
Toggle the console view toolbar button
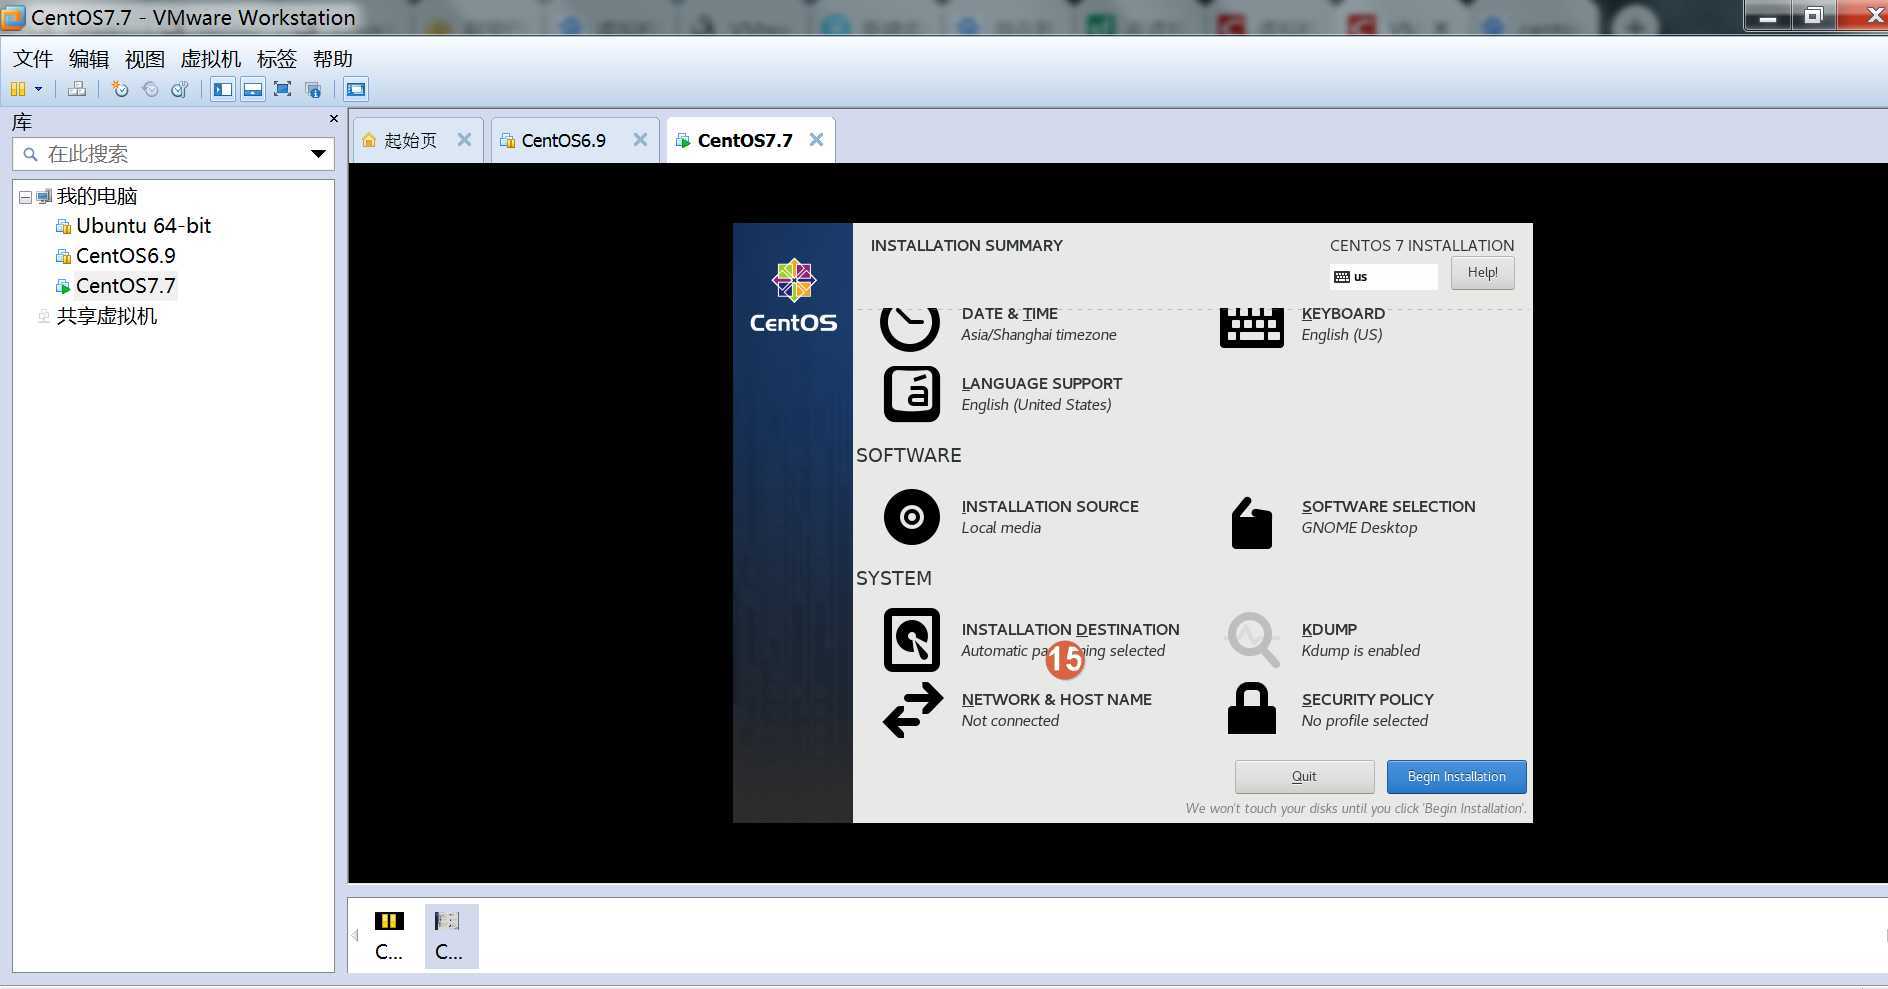356,89
